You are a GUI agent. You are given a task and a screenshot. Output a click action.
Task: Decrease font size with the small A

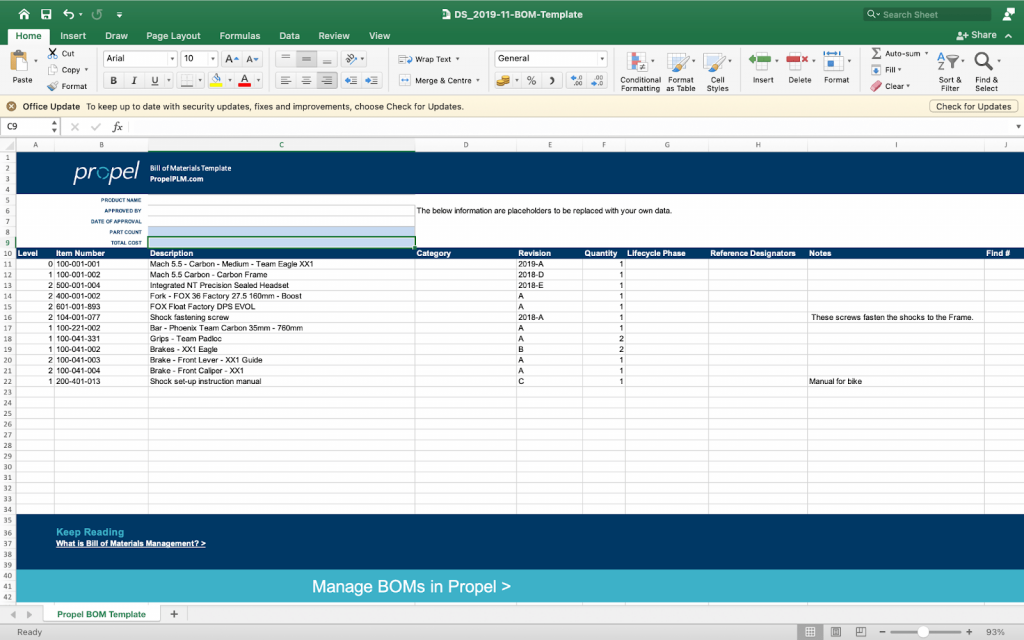coord(253,59)
